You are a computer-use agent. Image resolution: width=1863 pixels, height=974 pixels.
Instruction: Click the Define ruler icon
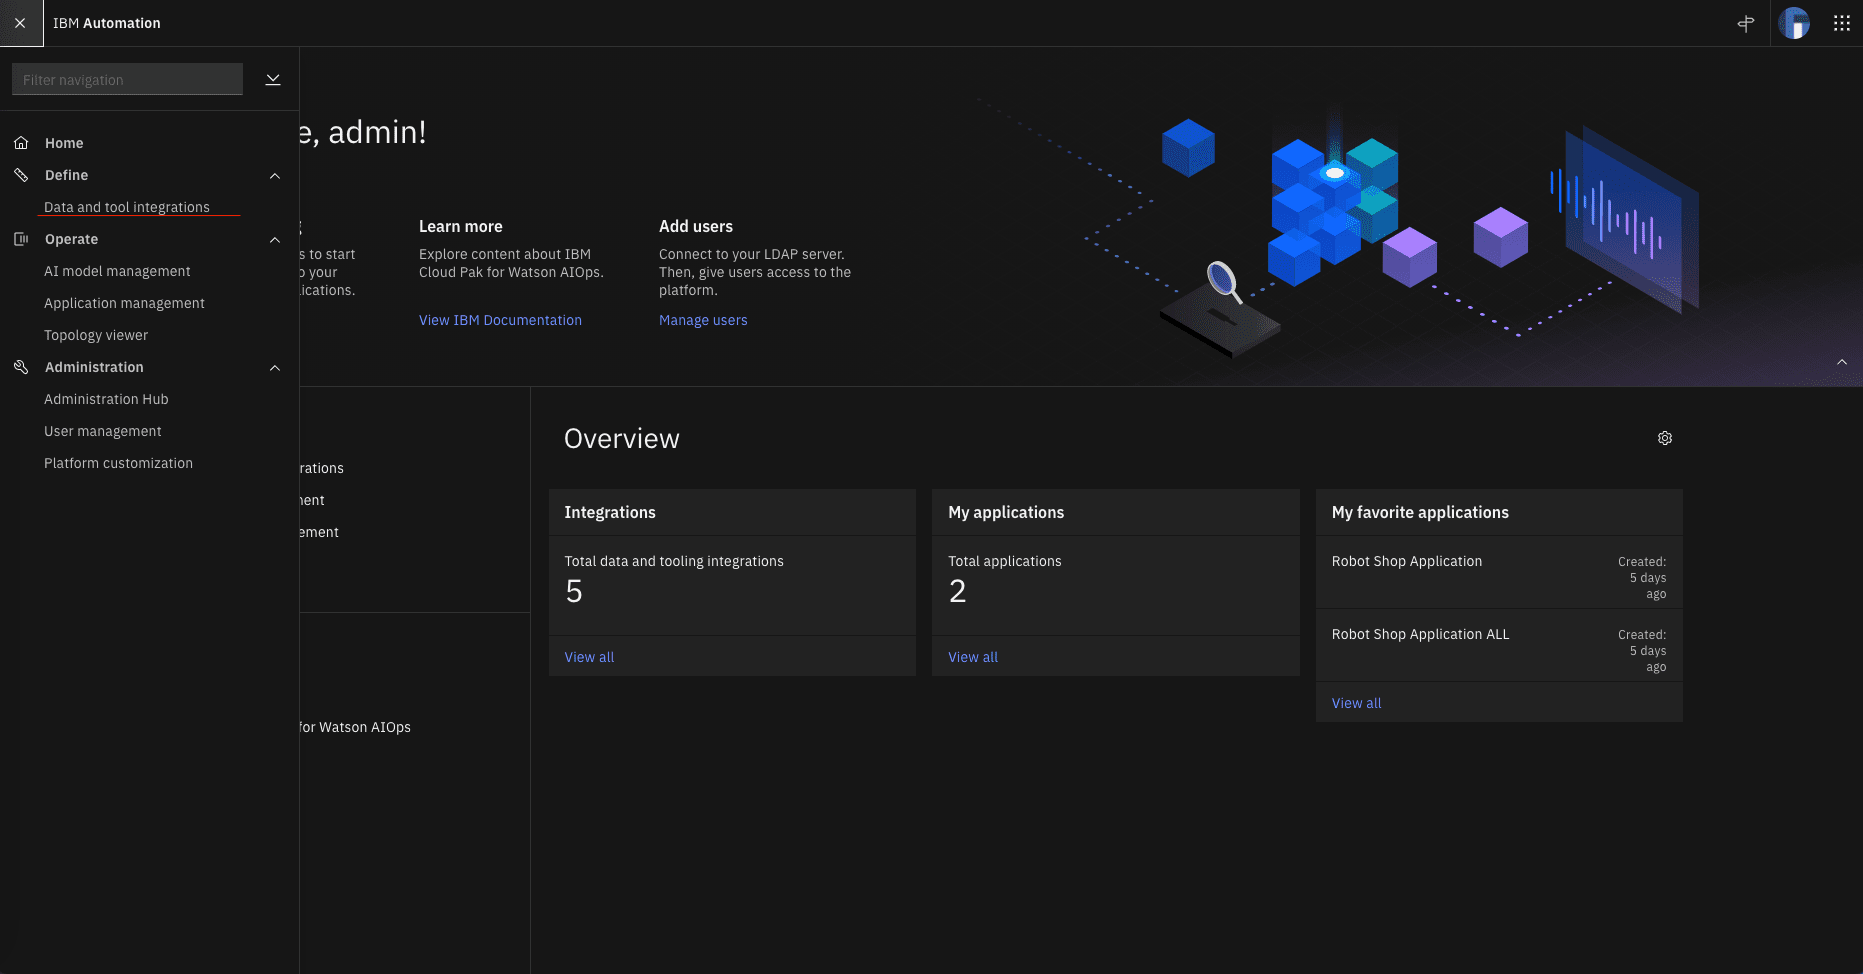pos(21,174)
